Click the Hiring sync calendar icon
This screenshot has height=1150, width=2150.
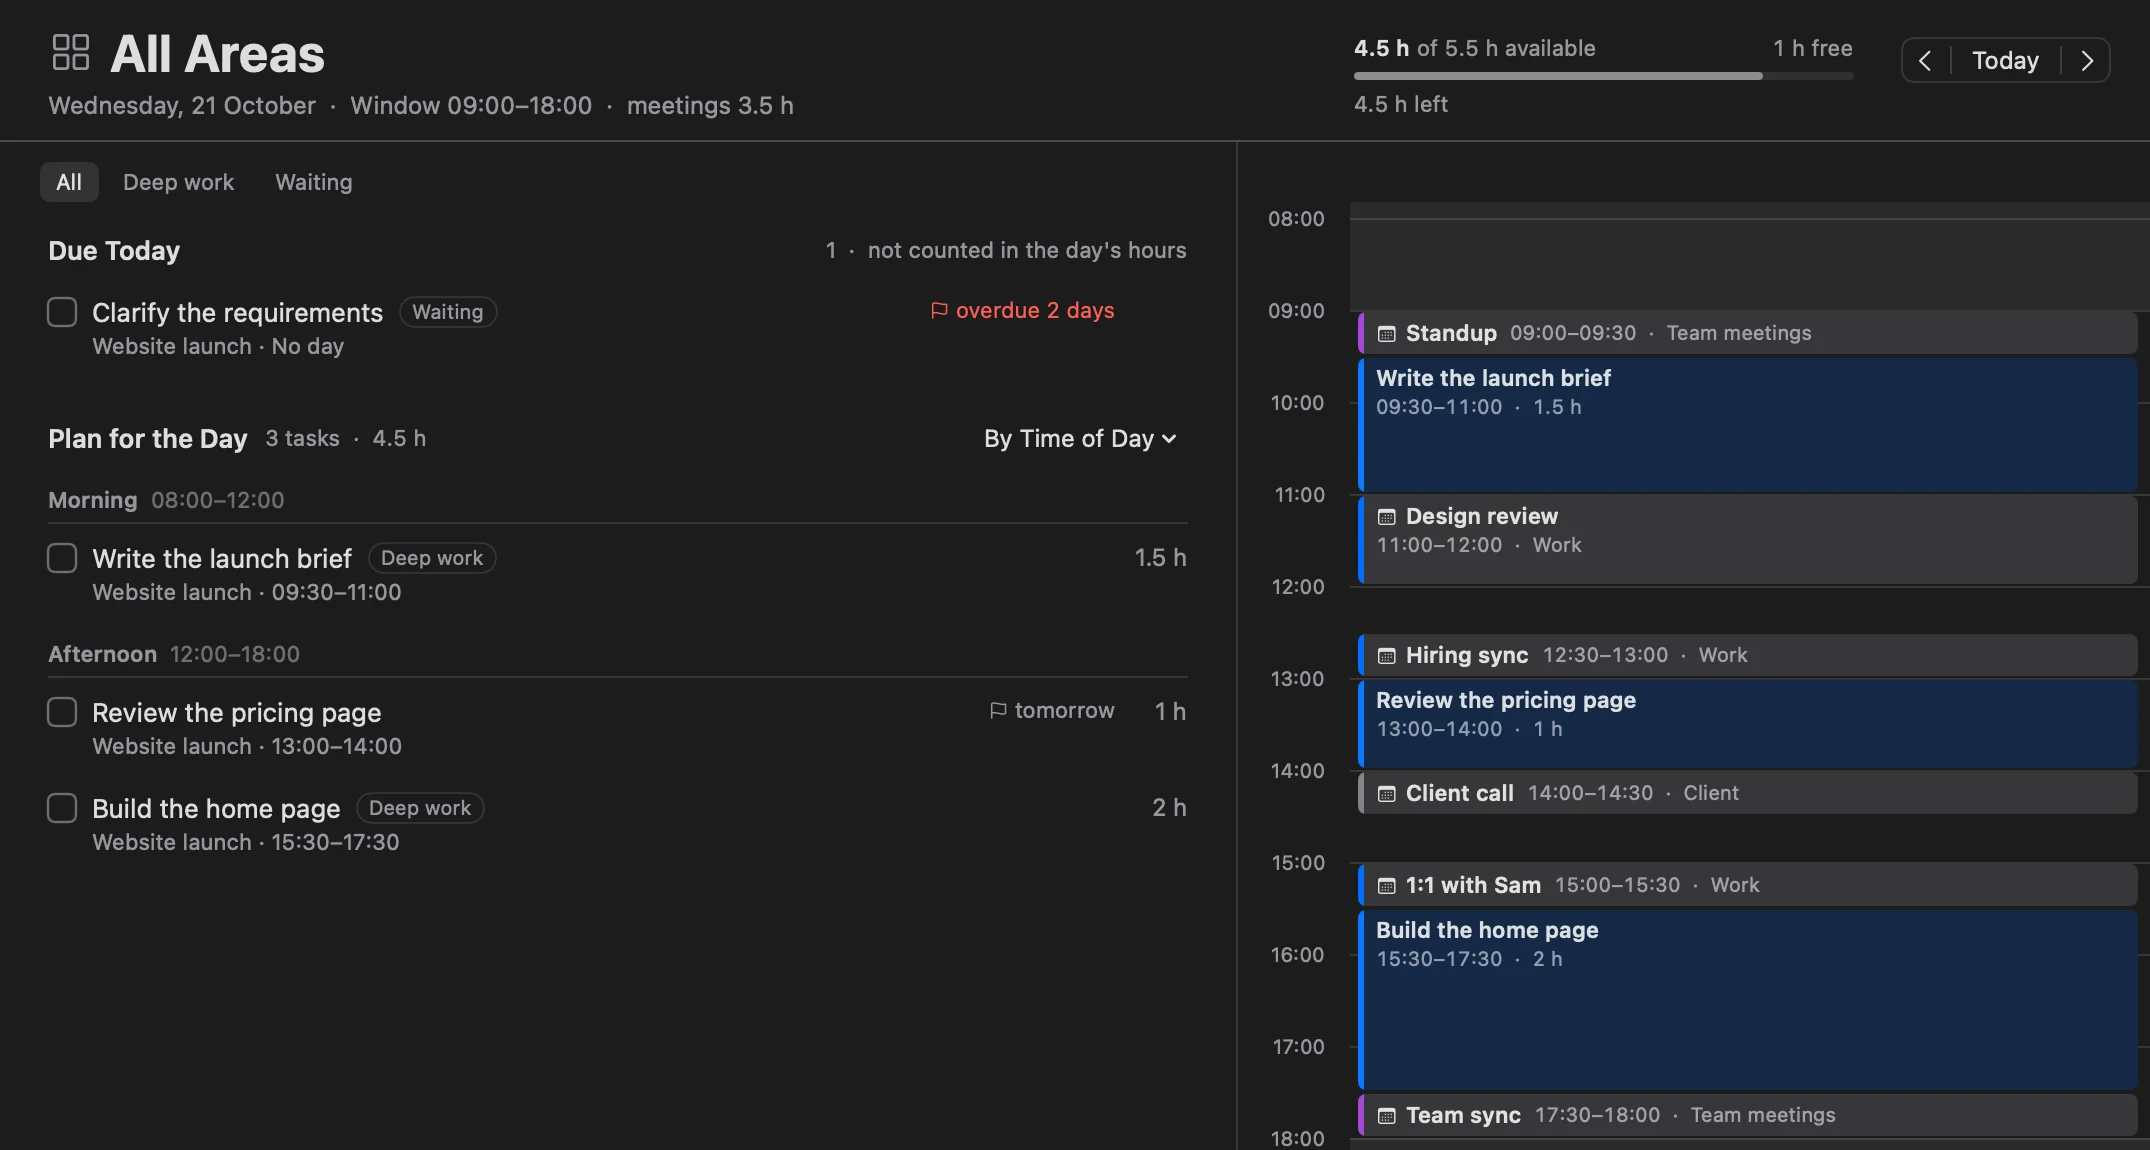(1386, 656)
